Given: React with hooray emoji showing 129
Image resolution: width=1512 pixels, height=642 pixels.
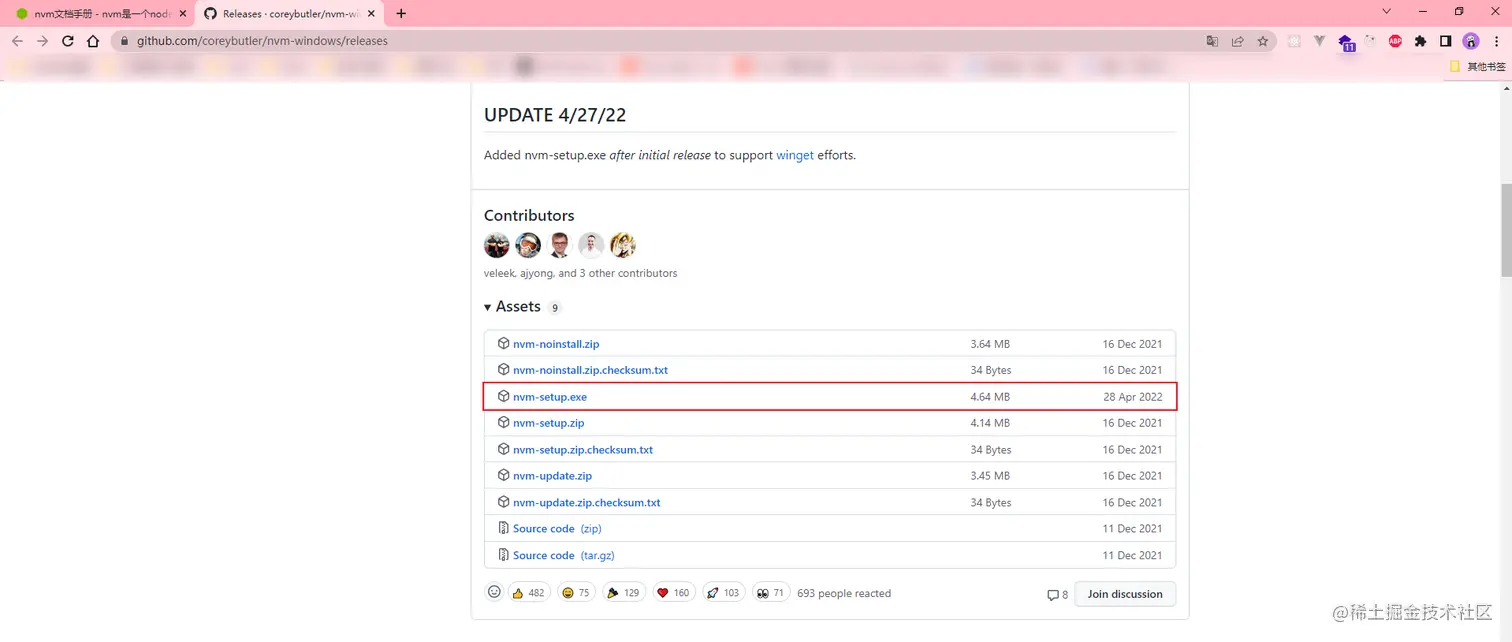Looking at the screenshot, I should [624, 593].
